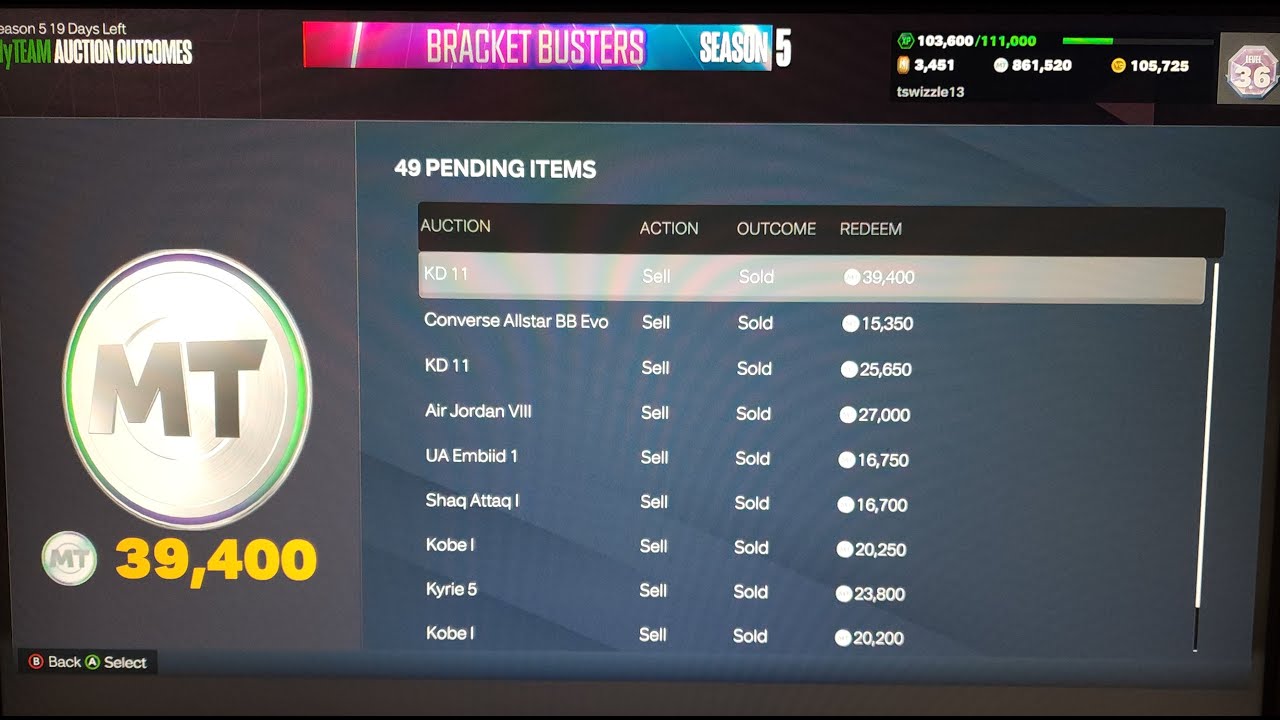Click the A Select button prompt
Viewport: 1280px width, 720px height.
[x=116, y=662]
